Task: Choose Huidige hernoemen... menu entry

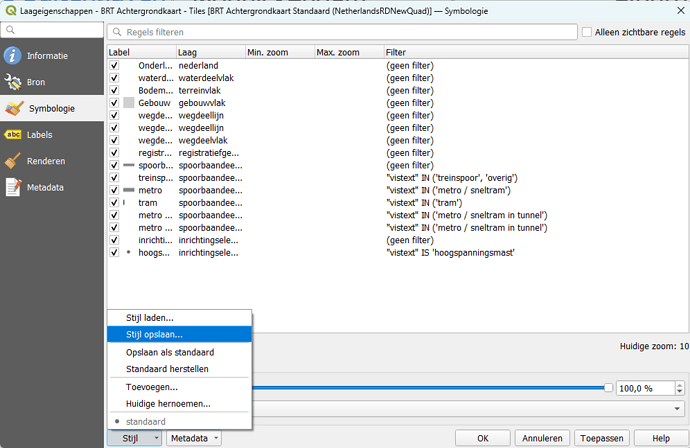Action: 180,404
